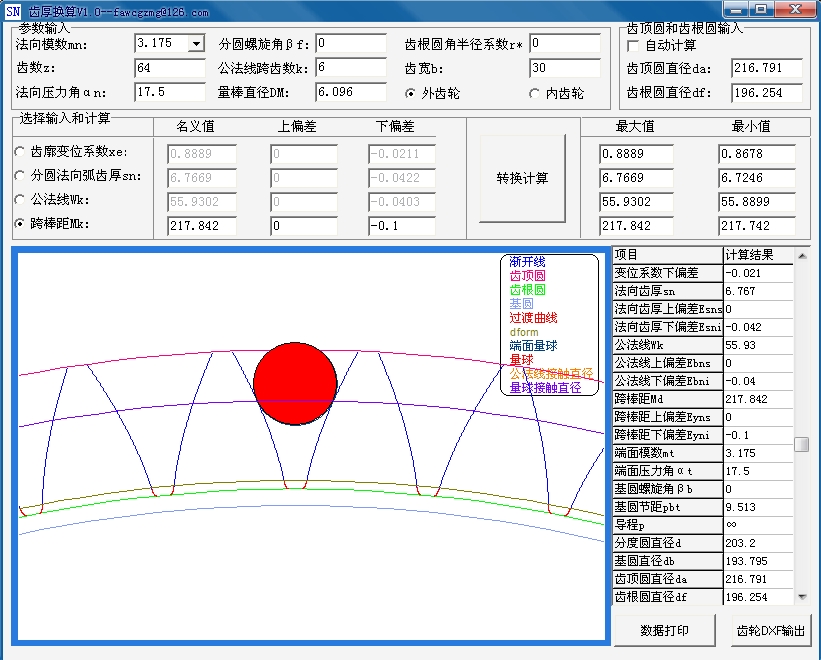
Task: Choose 公法线Wk input mode
Action: (20, 200)
